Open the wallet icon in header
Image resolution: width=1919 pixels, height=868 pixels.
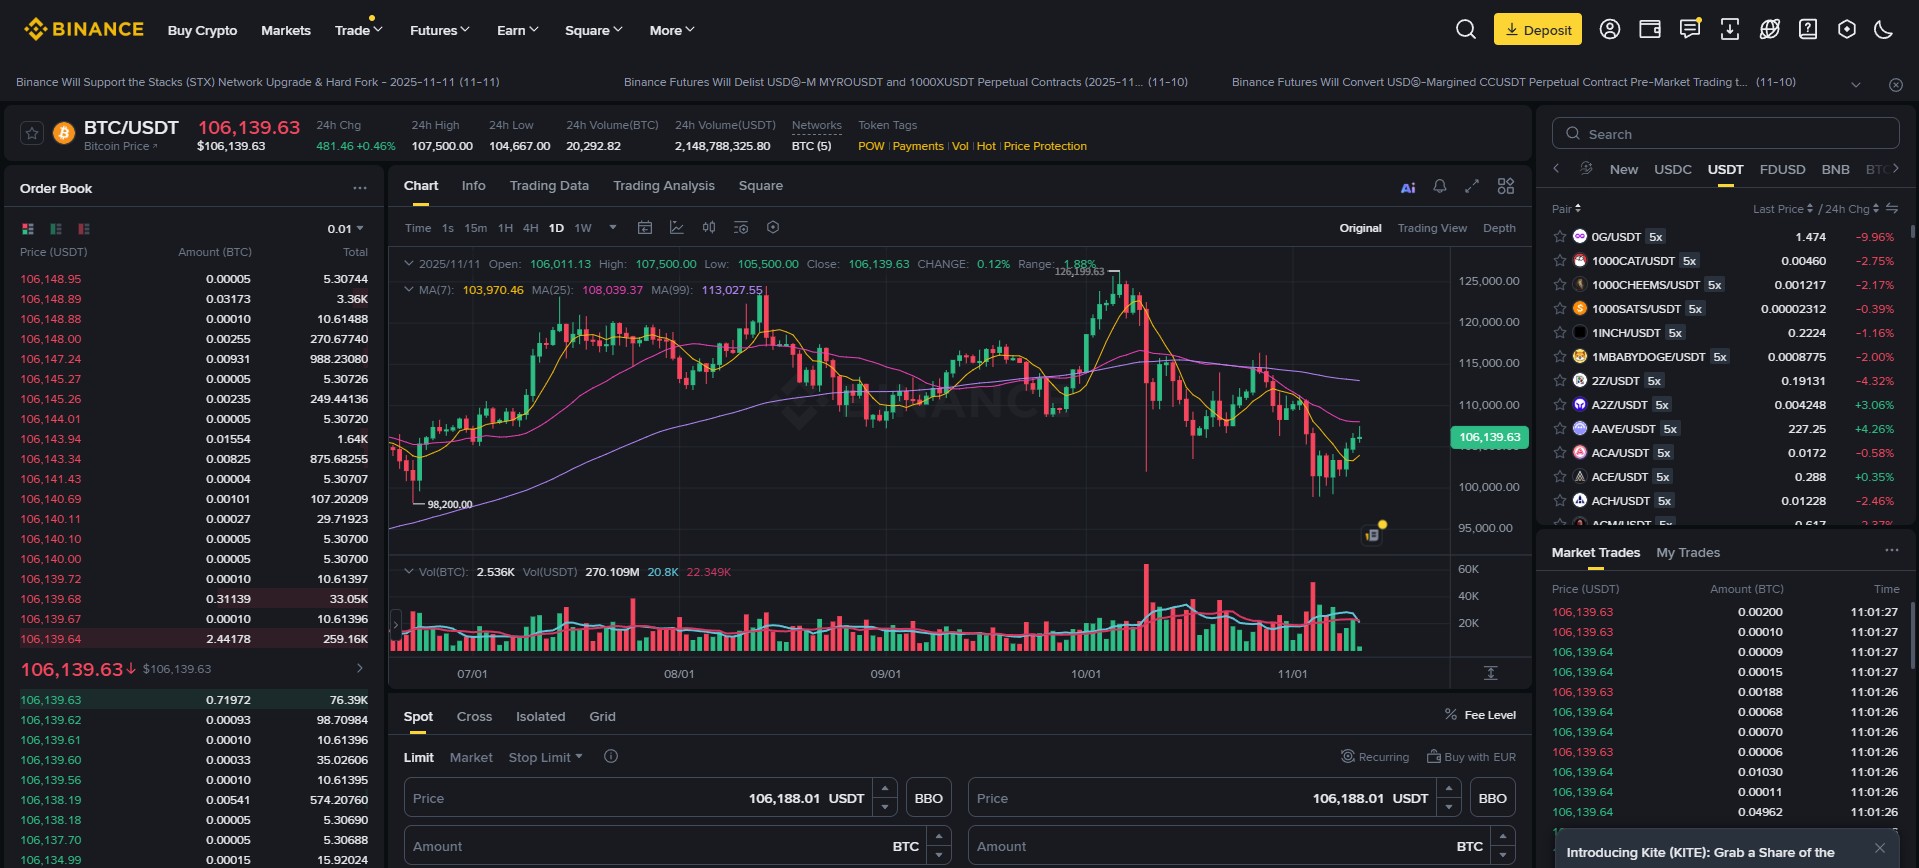1650,29
